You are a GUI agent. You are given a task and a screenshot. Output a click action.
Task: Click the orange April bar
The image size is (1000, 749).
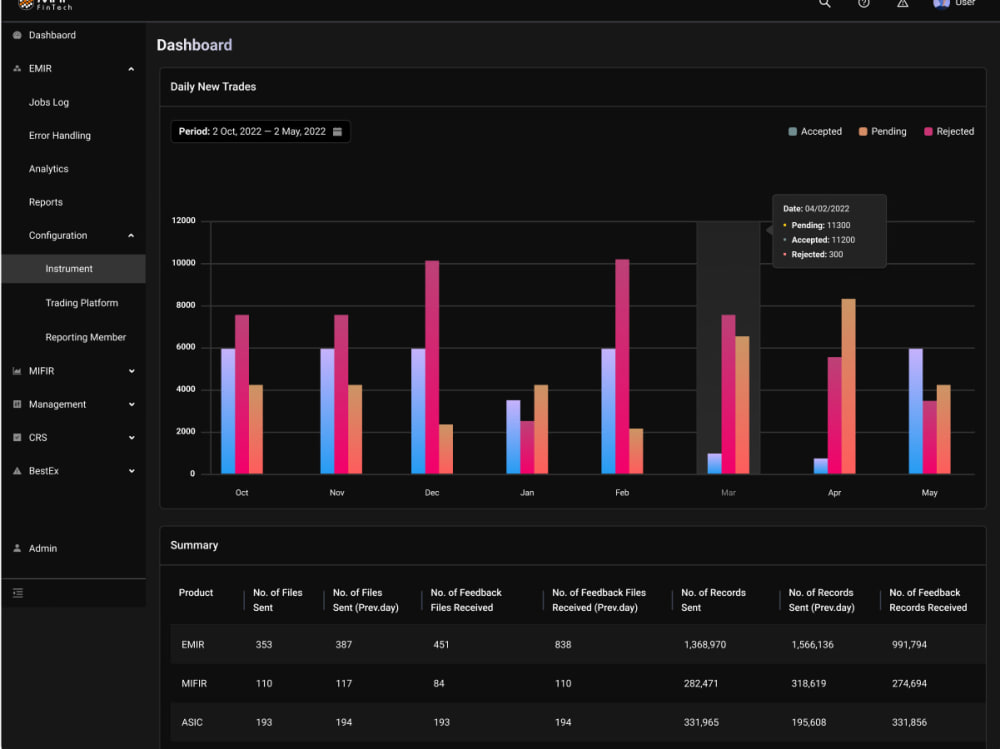[x=848, y=386]
